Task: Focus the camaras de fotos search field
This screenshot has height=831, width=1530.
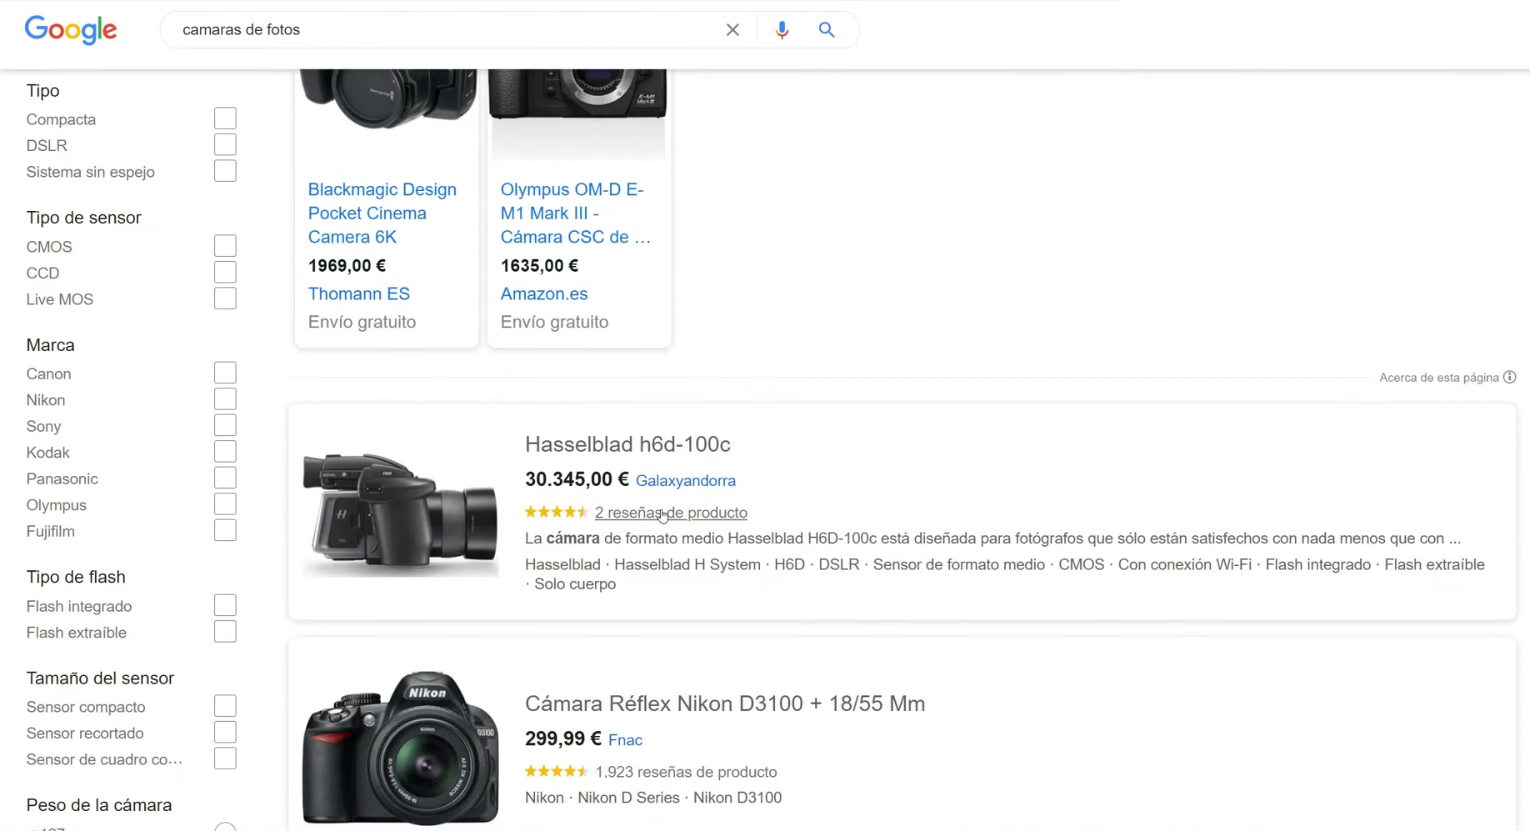Action: (445, 30)
